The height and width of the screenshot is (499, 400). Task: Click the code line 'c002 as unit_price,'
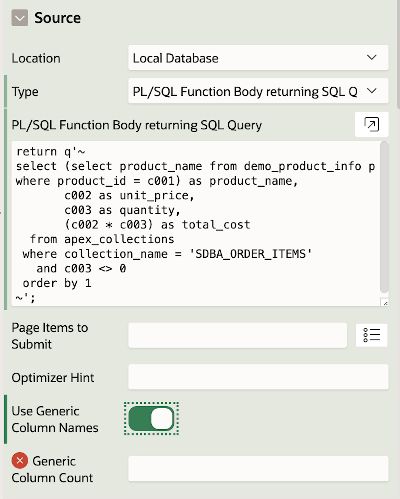[x=129, y=195]
